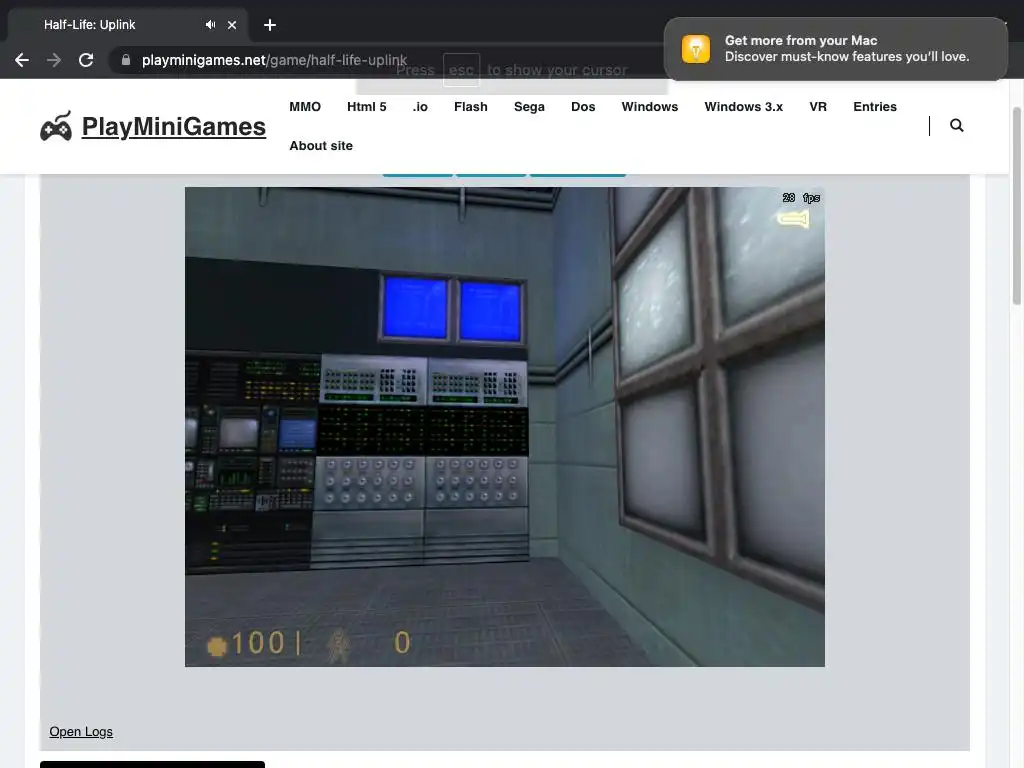Click the health cross icon in HUD
Screen dimensions: 1024x768
(x=217, y=646)
